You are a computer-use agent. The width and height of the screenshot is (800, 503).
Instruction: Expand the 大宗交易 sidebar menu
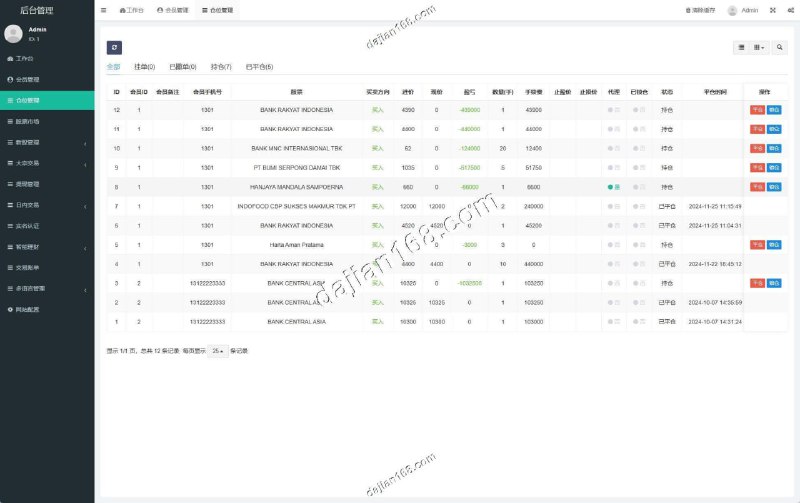46,163
